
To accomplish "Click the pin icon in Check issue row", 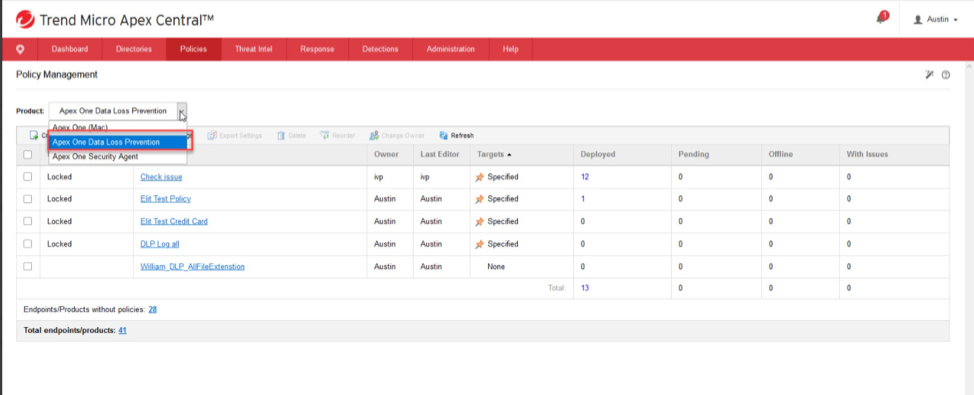I will click(x=479, y=177).
